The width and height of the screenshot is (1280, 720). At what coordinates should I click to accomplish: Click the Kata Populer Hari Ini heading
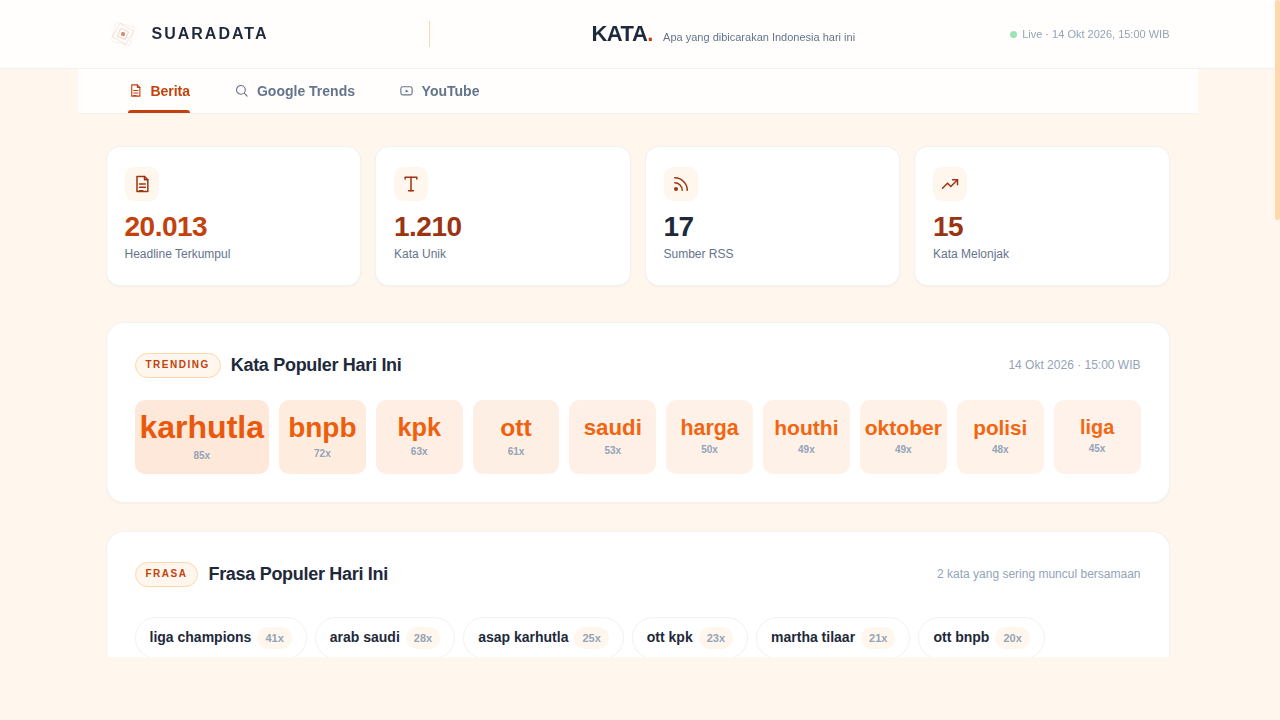click(x=316, y=365)
